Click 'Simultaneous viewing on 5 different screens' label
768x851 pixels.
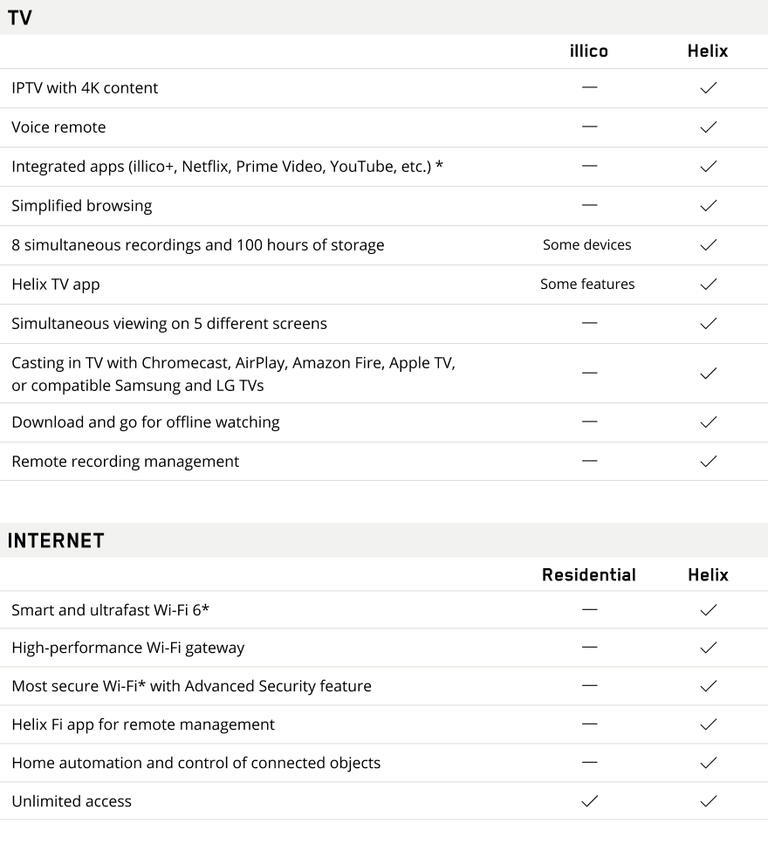pyautogui.click(x=169, y=323)
